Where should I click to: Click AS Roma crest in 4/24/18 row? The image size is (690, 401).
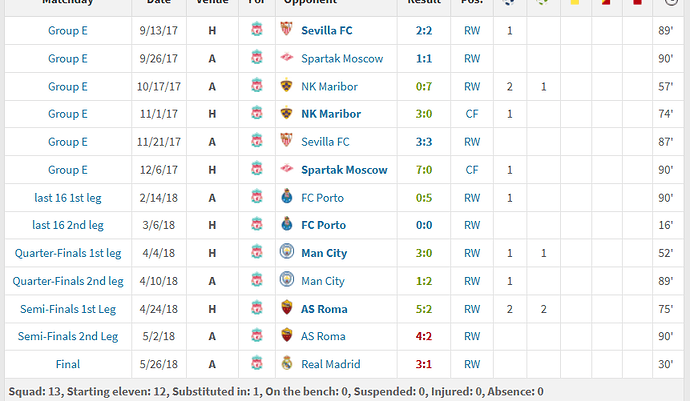click(x=286, y=308)
